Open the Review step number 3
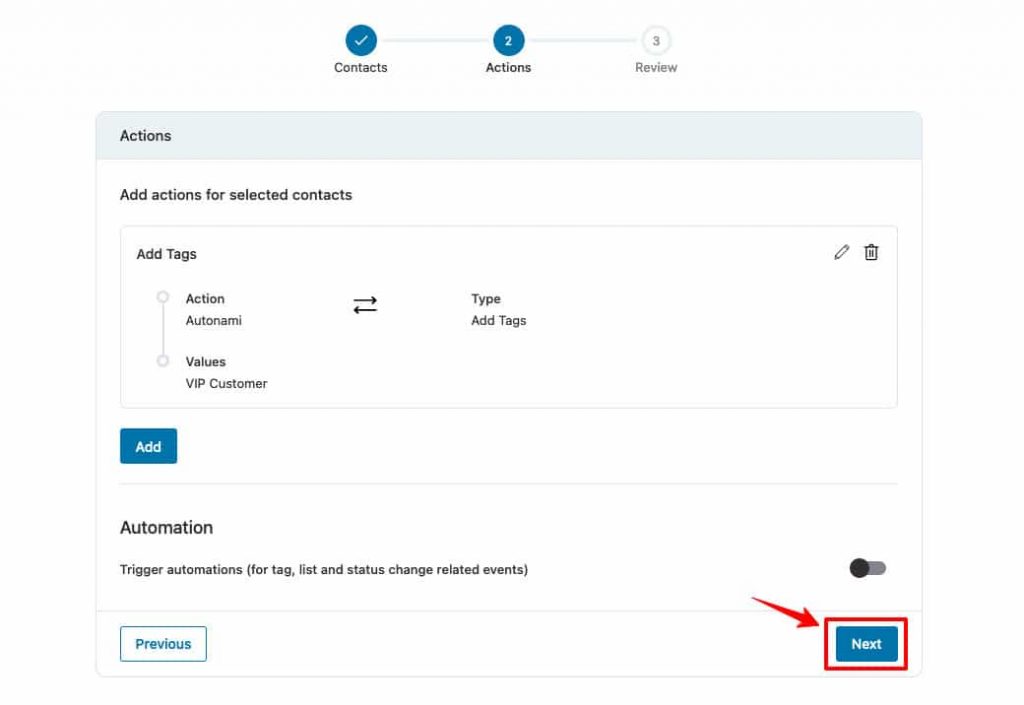The width and height of the screenshot is (1024, 705). 656,40
